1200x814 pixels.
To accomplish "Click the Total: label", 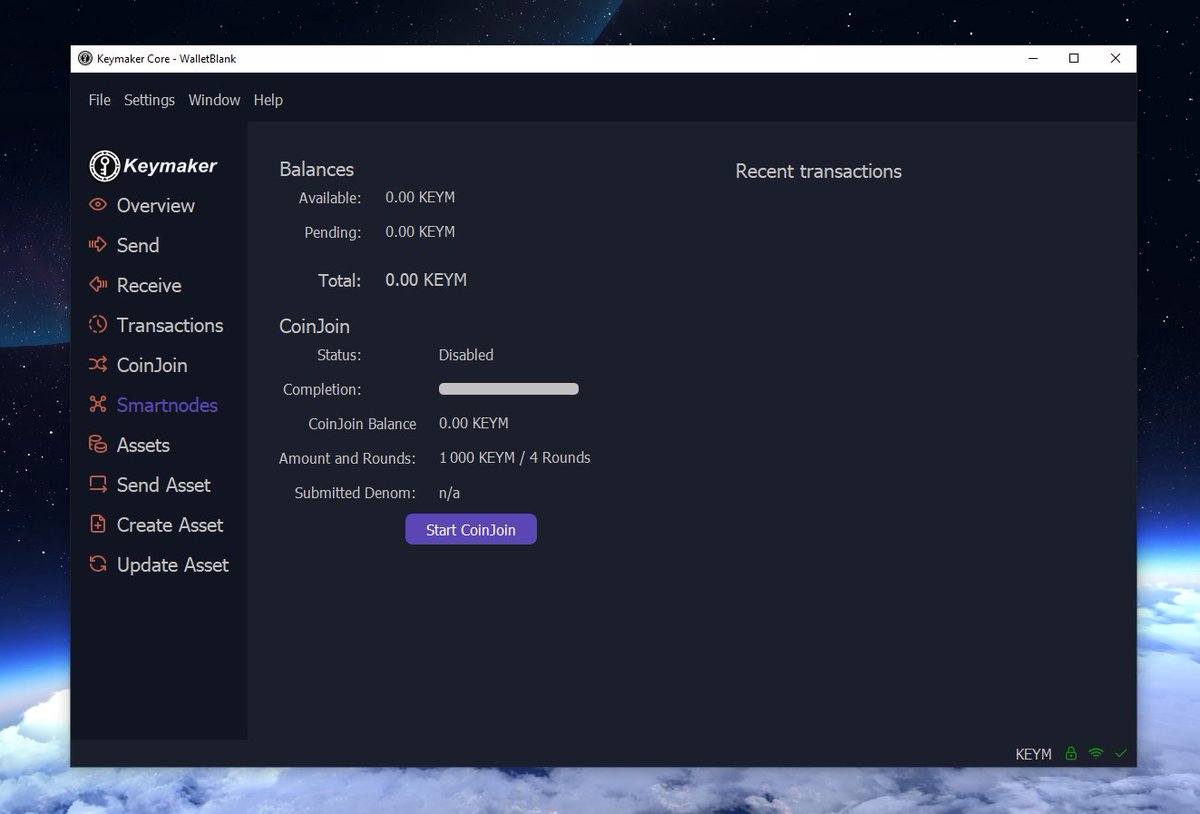I will (340, 281).
